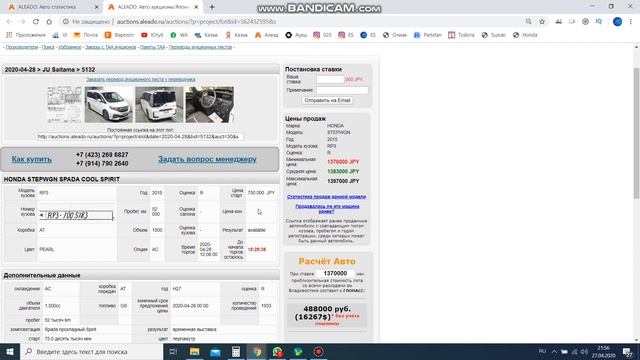Click Задать вопрос менеджеру link
640x360 pixels.
click(x=207, y=159)
